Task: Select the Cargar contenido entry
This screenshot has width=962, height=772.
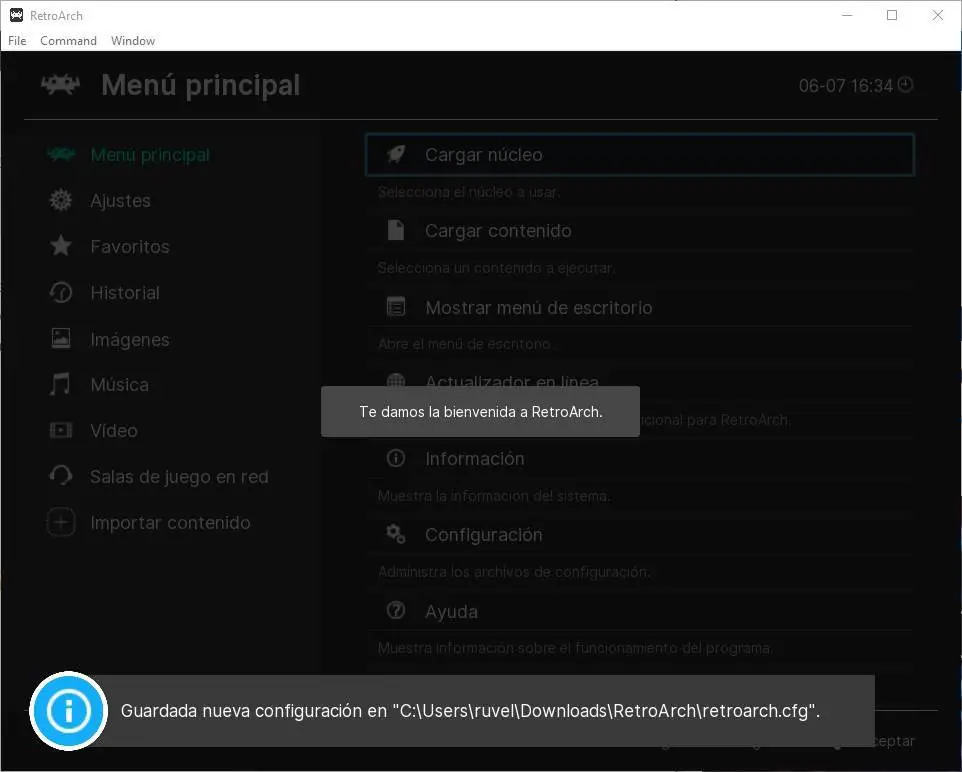Action: coord(640,231)
